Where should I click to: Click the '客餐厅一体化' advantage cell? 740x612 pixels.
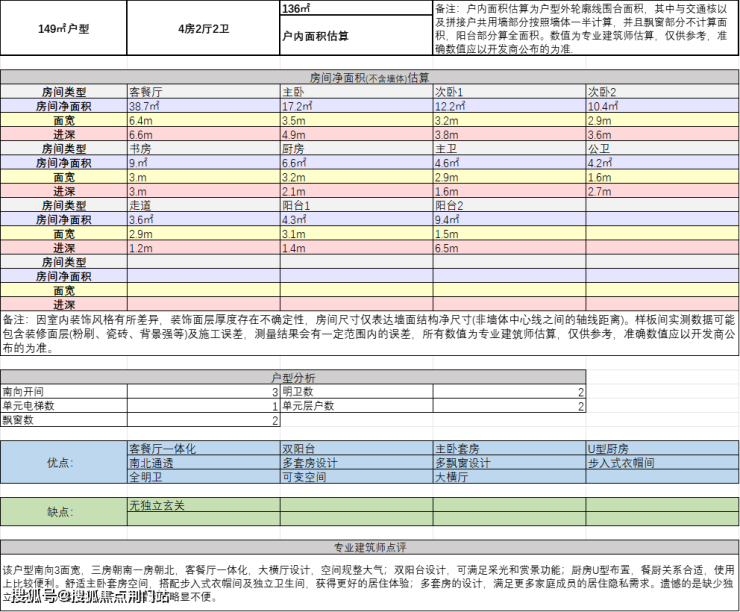pyautogui.click(x=203, y=448)
